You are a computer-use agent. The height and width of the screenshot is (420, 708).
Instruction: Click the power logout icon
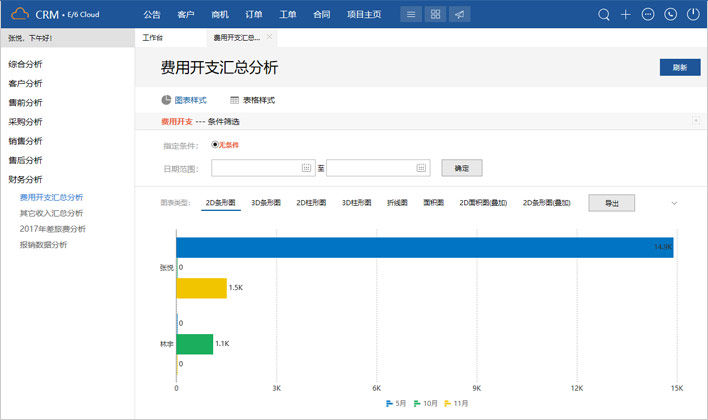692,15
